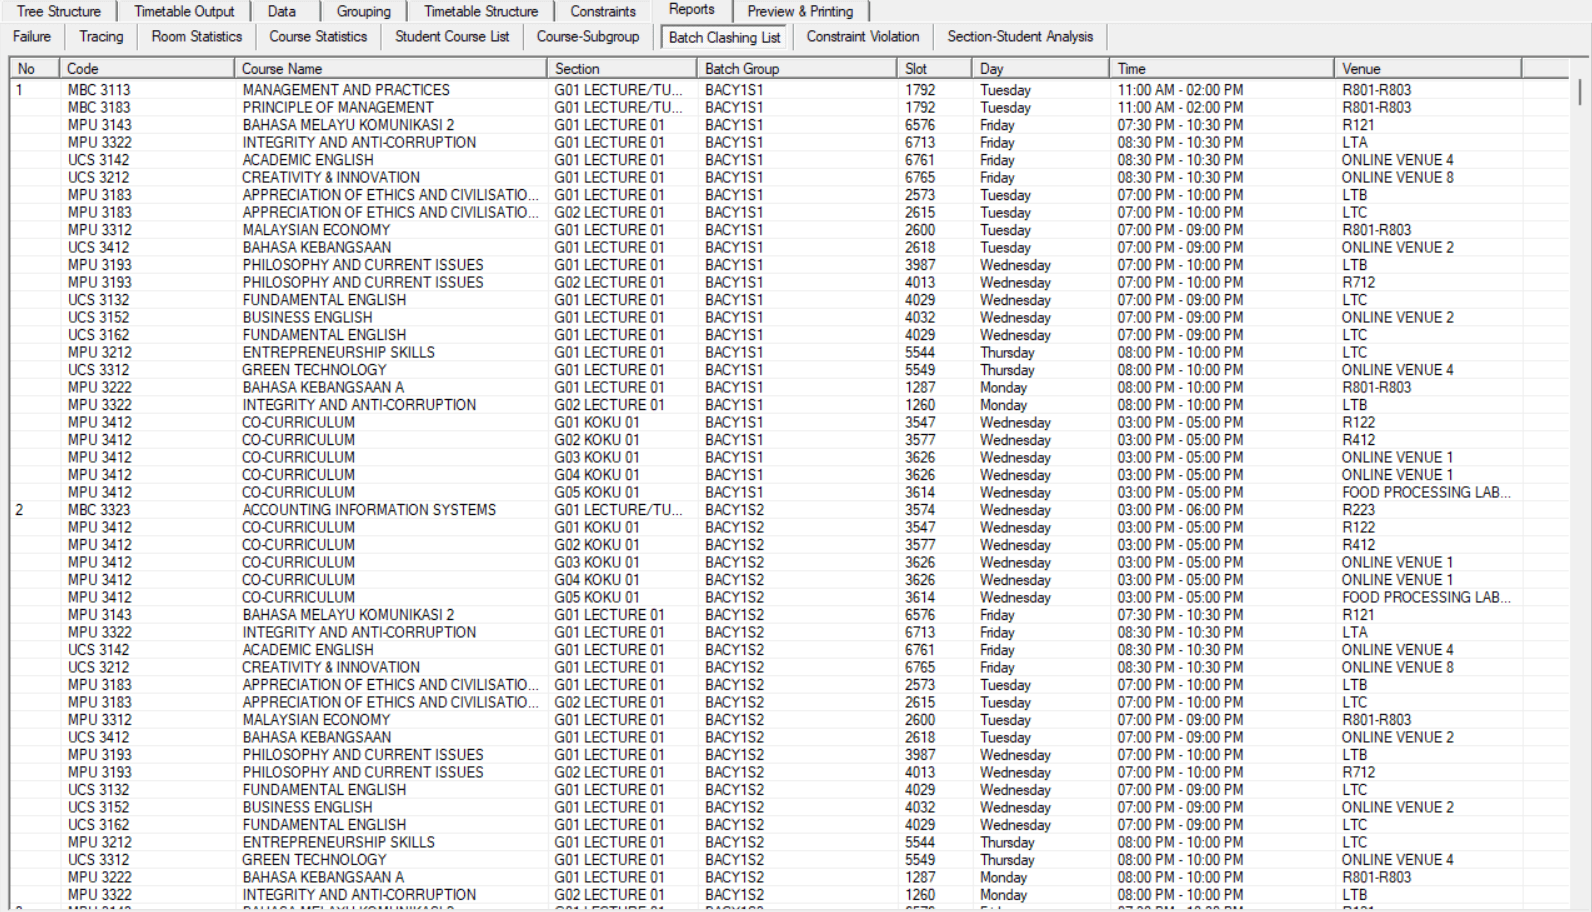This screenshot has width=1592, height=912.
Task: Click row number 2 in the No column
Action: pos(19,510)
